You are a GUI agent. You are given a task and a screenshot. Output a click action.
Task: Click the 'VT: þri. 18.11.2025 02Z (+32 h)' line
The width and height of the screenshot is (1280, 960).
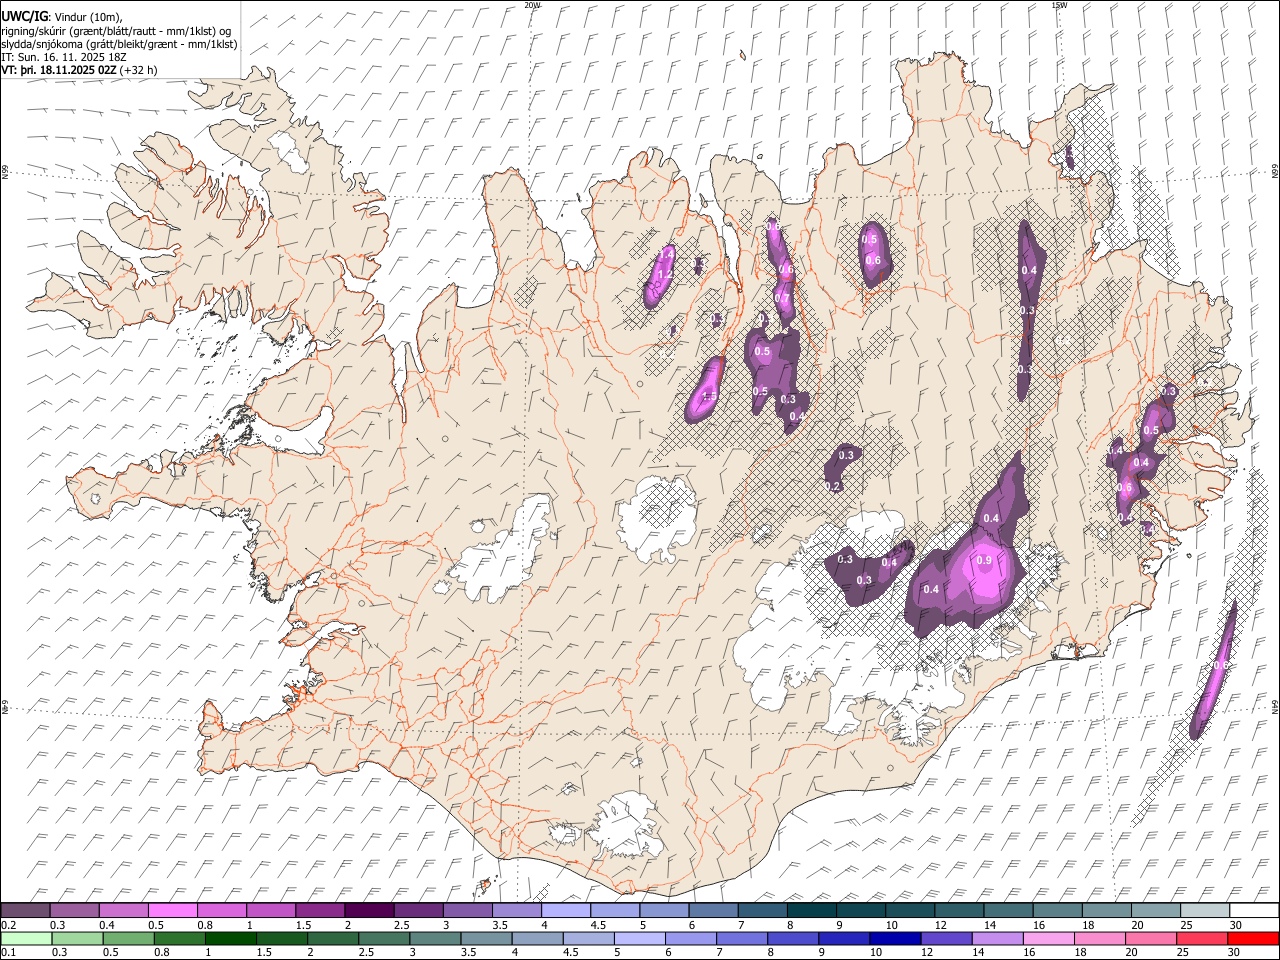pyautogui.click(x=80, y=70)
